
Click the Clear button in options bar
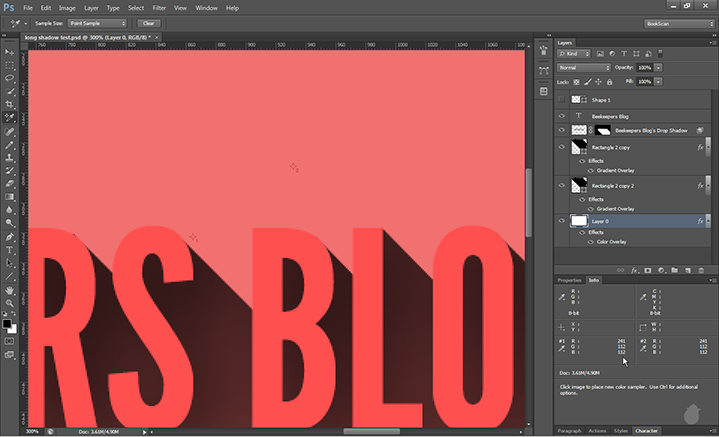tap(148, 22)
